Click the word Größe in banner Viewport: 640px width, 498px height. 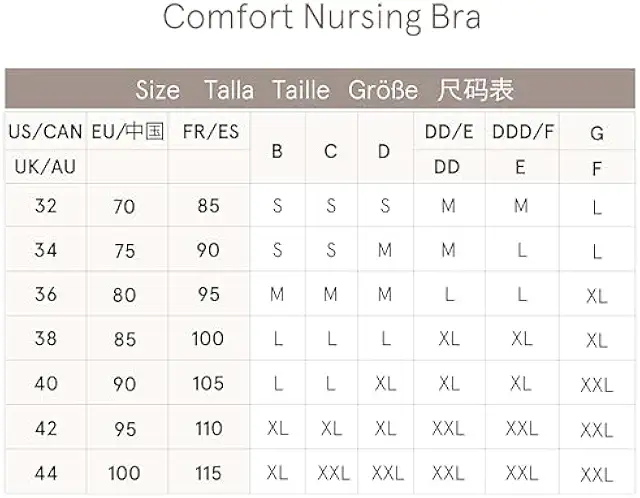click(383, 90)
